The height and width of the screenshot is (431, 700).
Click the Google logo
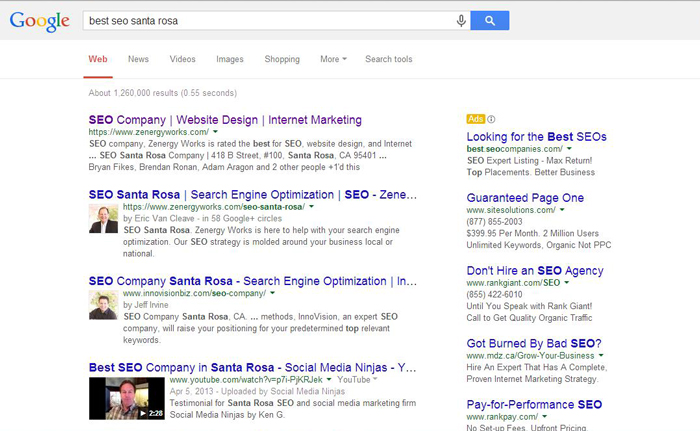40,21
